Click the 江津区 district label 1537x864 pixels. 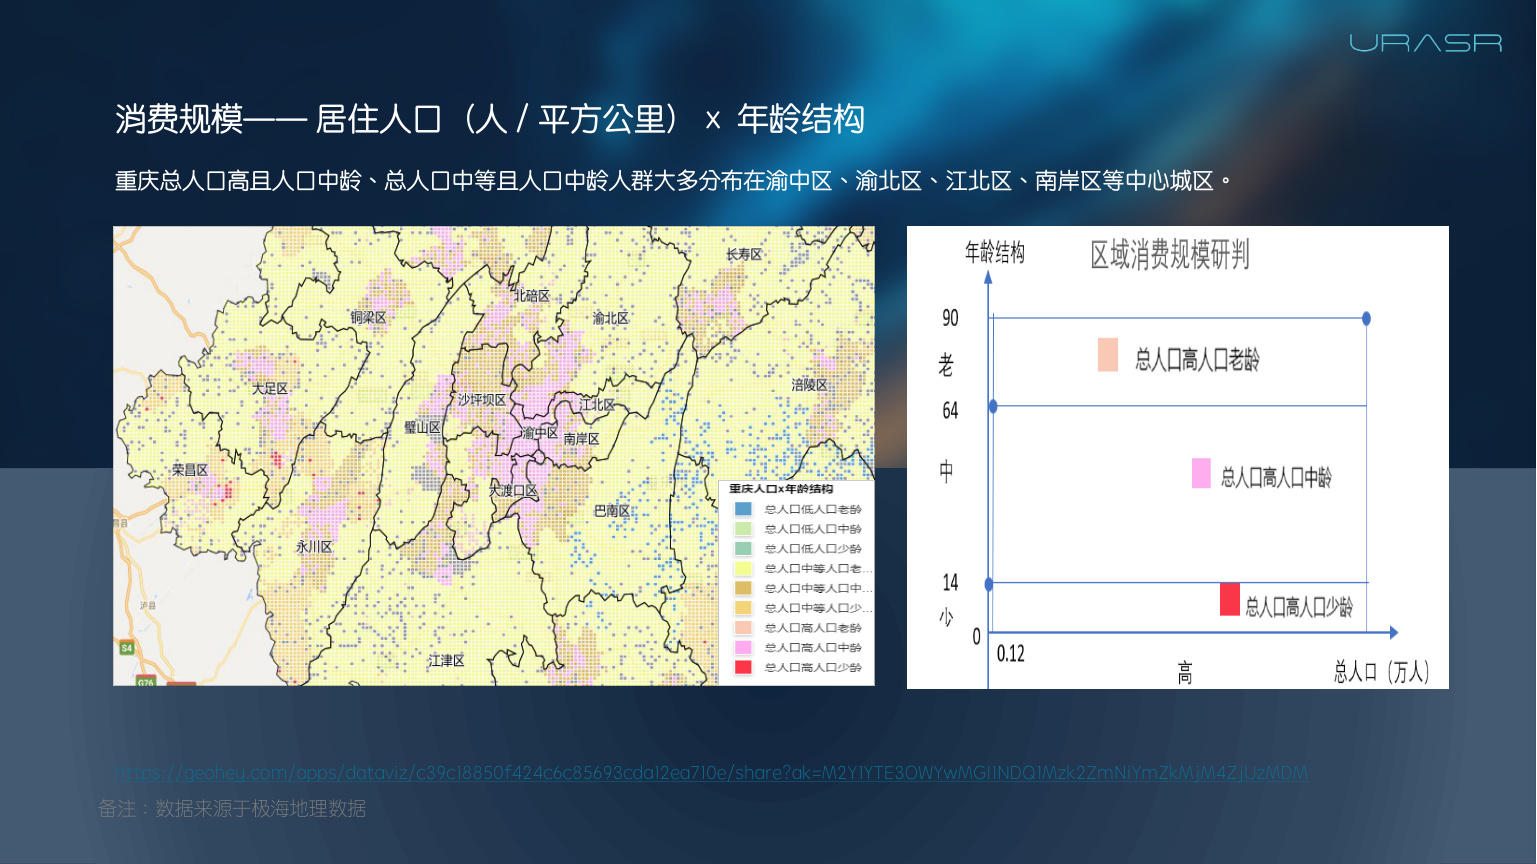click(x=446, y=661)
